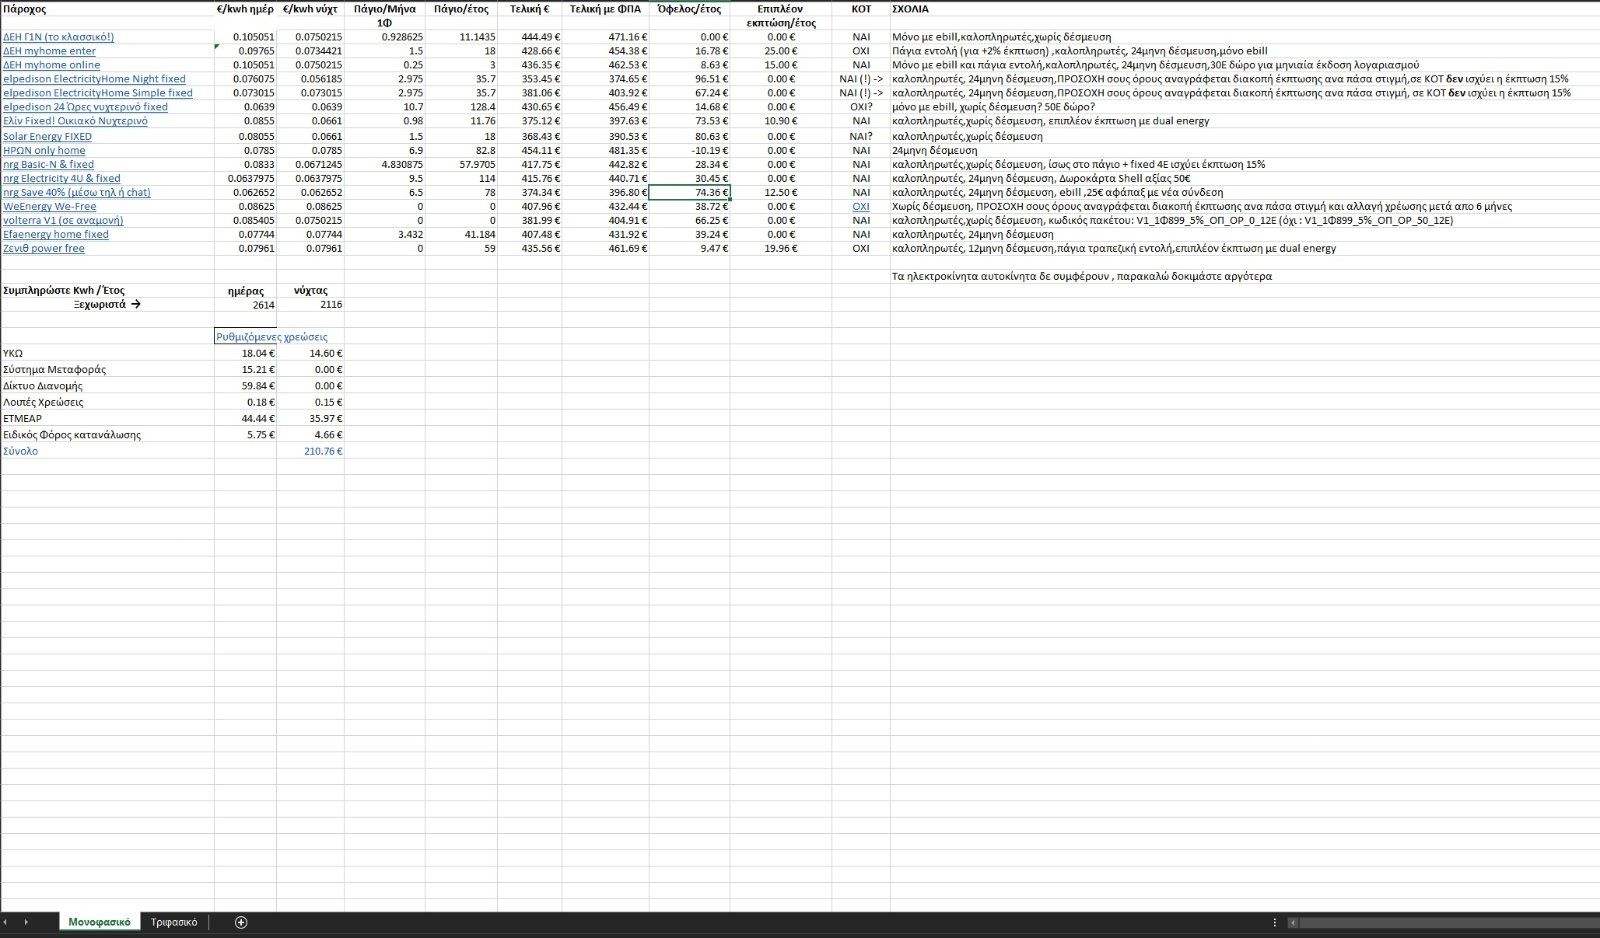Select the 59.84 € Δίκτυο Διανομής value

coord(245,386)
